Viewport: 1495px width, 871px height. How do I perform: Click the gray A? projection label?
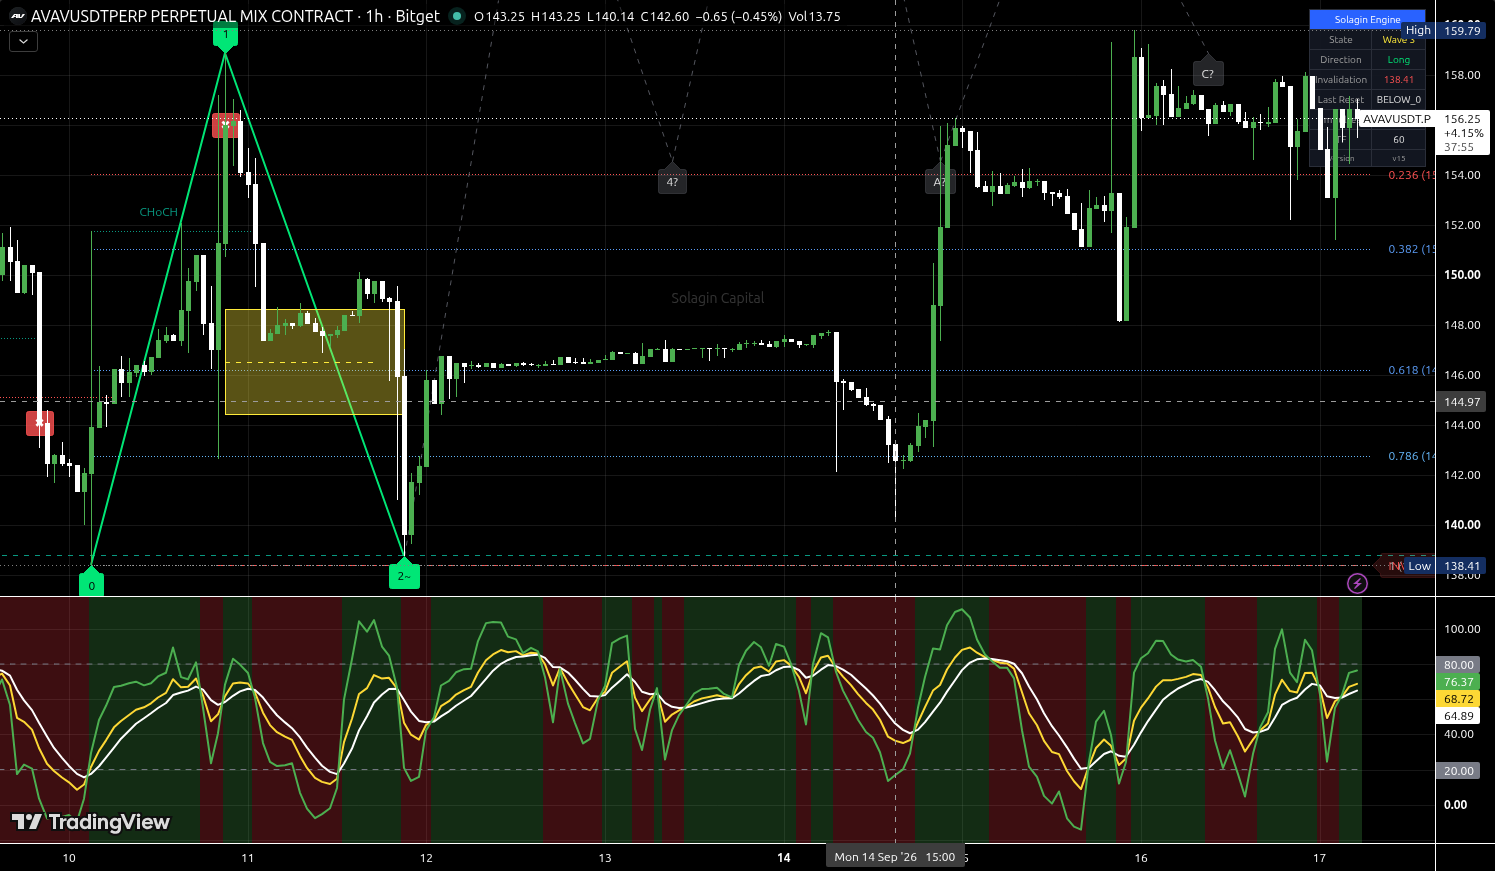point(940,181)
